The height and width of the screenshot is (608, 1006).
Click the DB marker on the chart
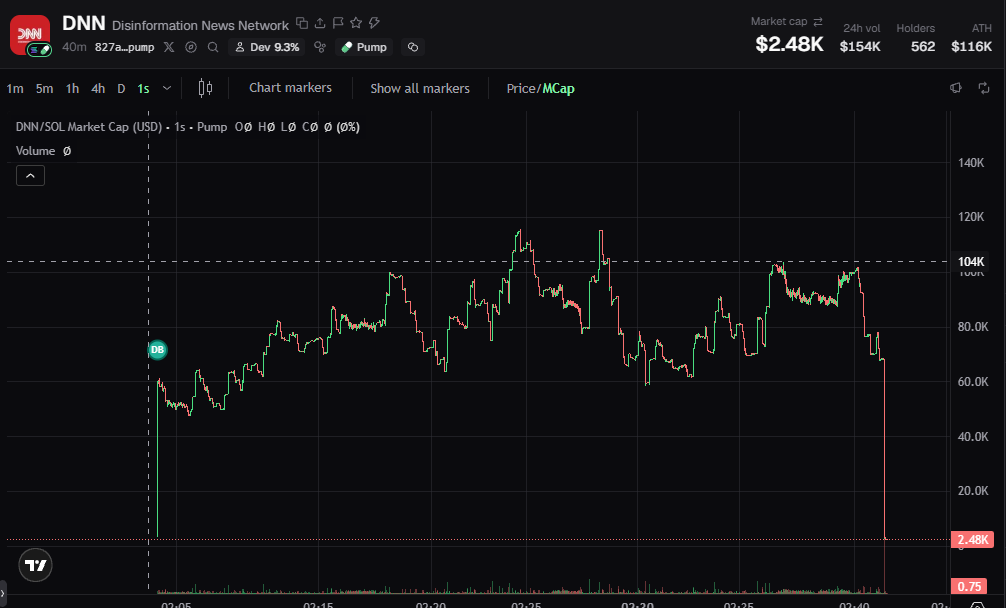point(157,350)
